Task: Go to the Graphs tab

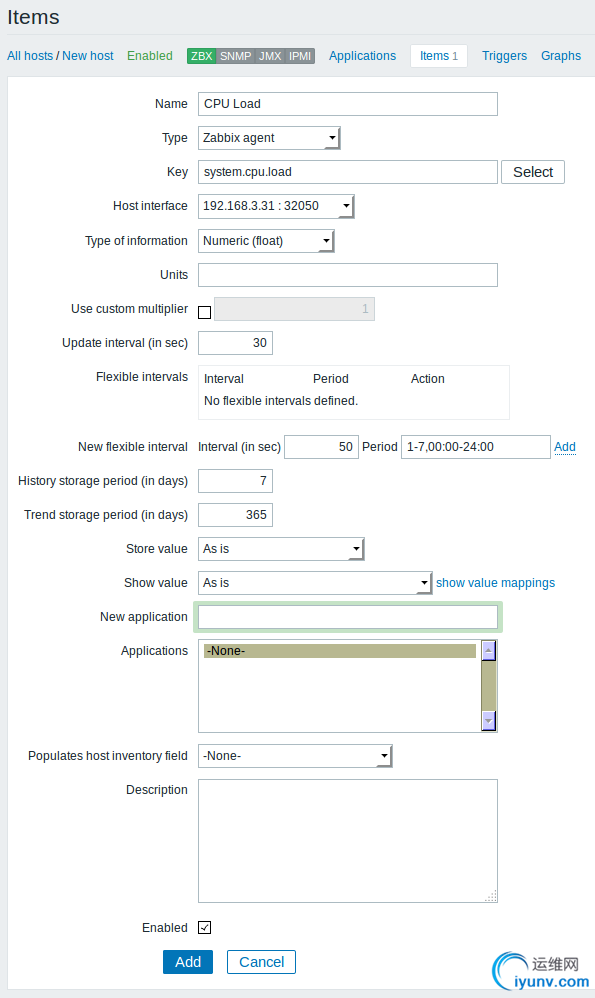Action: 561,56
